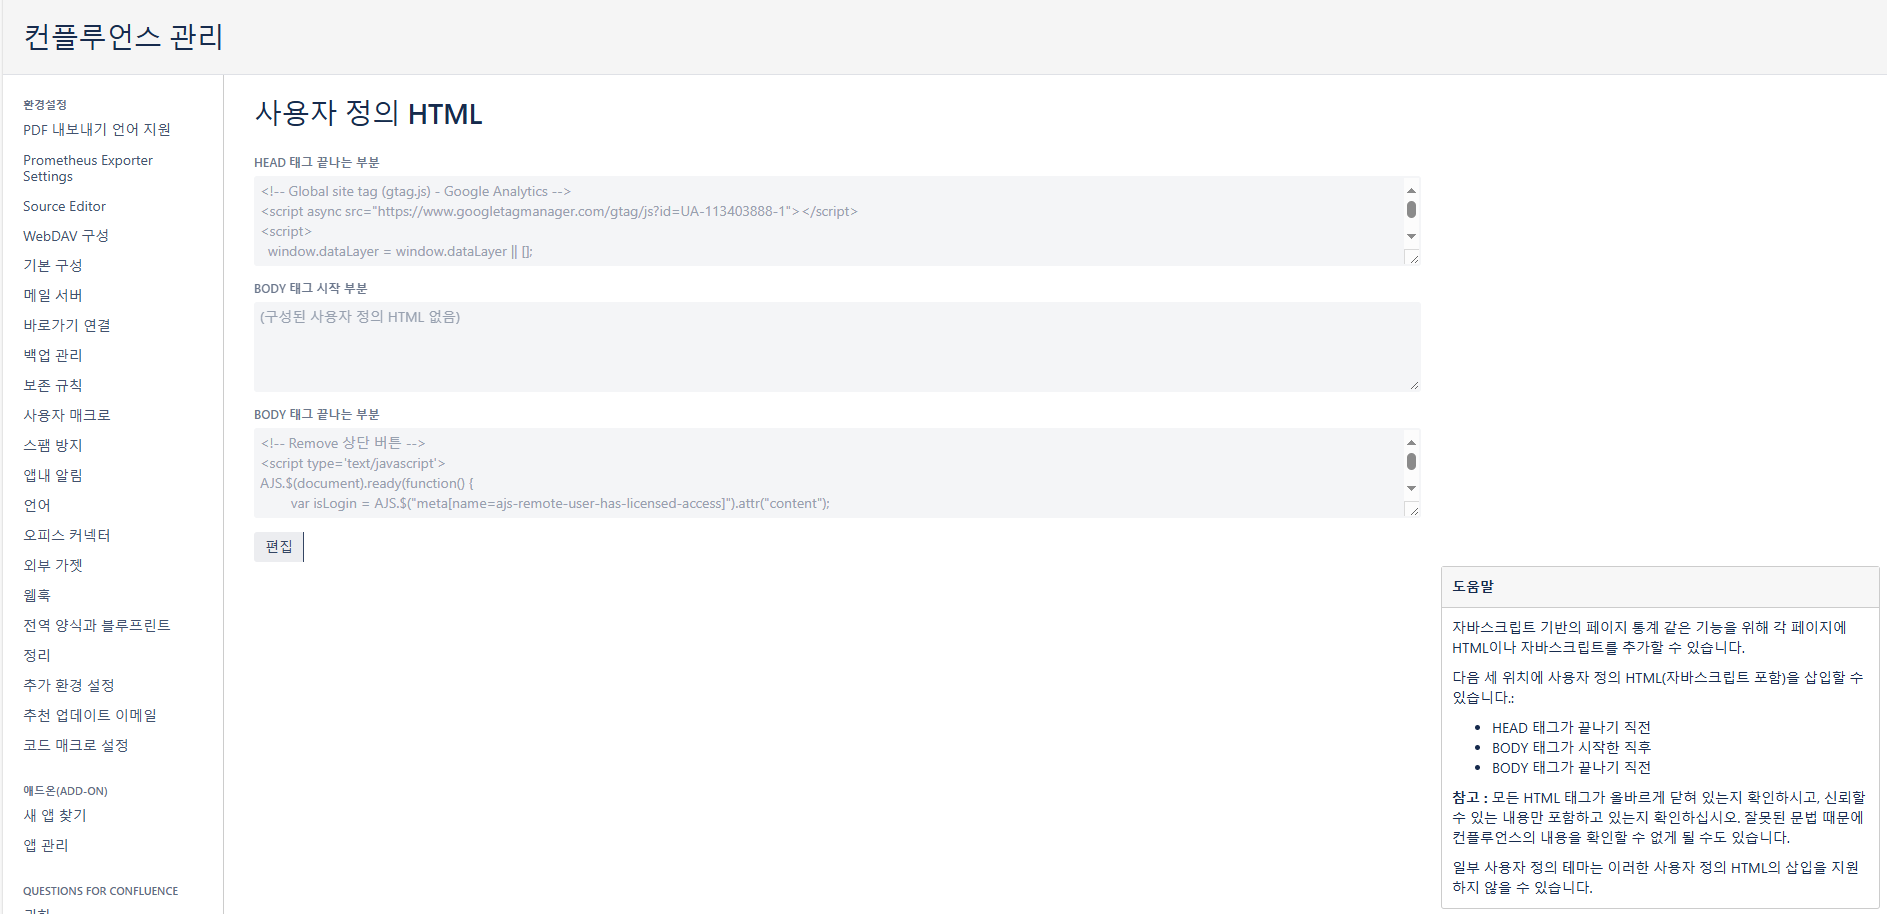Select 바로가기 연결 in sidebar
The width and height of the screenshot is (1887, 914).
(x=67, y=326)
